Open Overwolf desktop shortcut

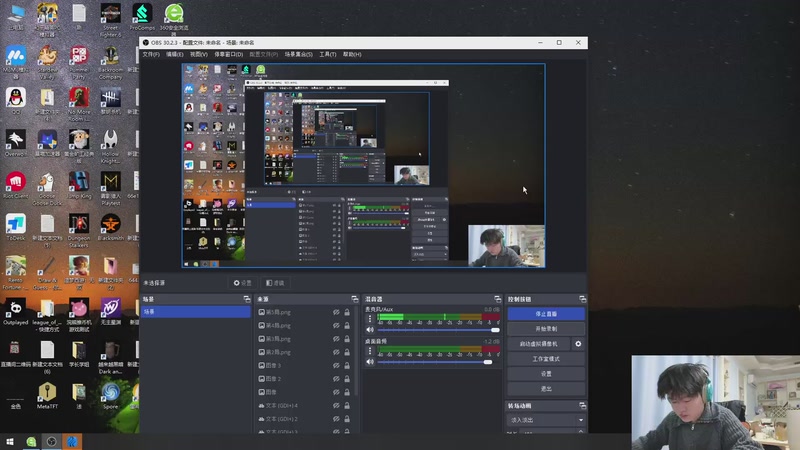pyautogui.click(x=16, y=143)
